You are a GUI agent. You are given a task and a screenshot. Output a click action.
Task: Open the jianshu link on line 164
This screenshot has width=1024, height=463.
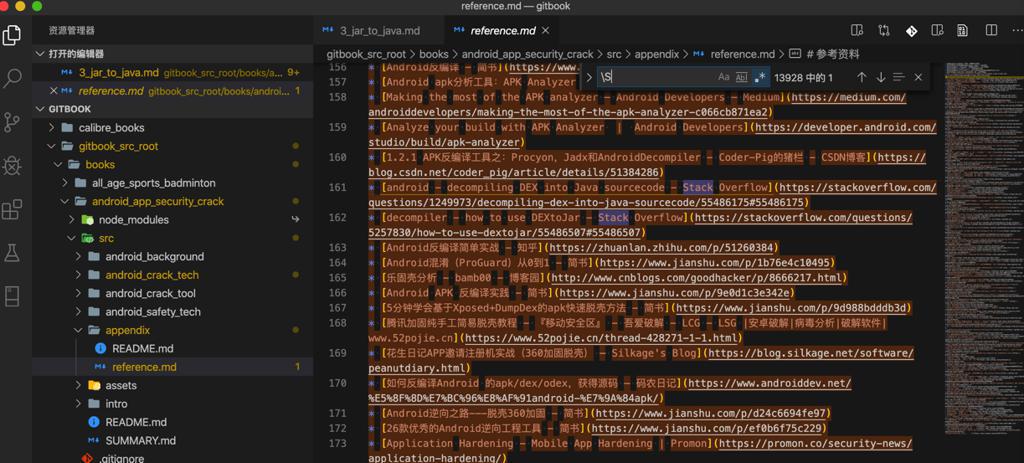pos(714,263)
